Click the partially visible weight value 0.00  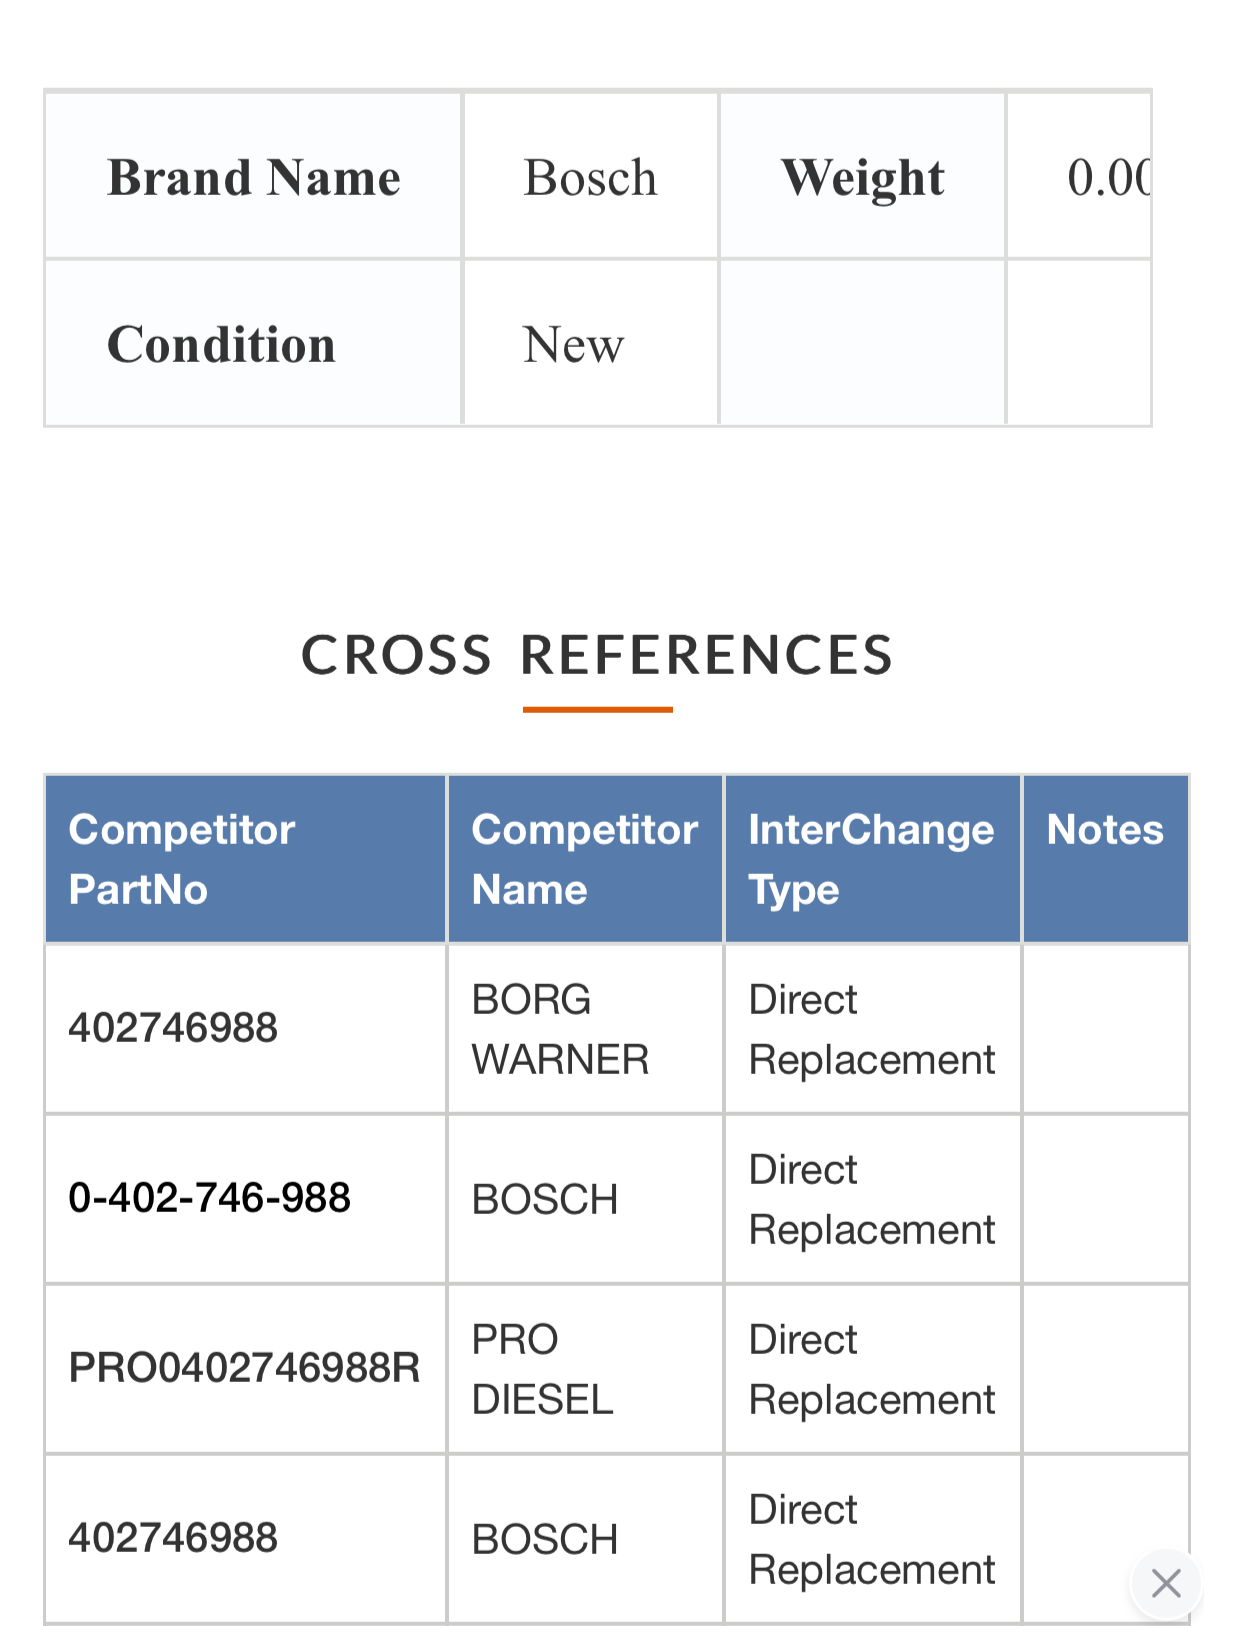[x=1108, y=178]
